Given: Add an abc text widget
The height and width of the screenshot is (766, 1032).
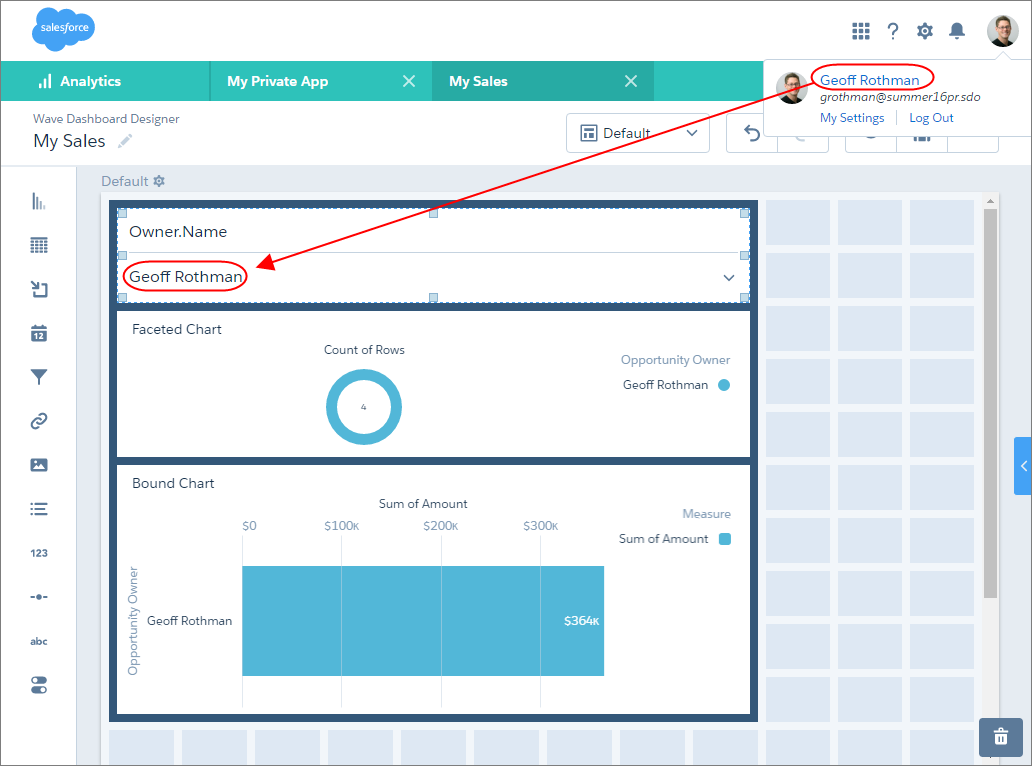Looking at the screenshot, I should pyautogui.click(x=39, y=641).
